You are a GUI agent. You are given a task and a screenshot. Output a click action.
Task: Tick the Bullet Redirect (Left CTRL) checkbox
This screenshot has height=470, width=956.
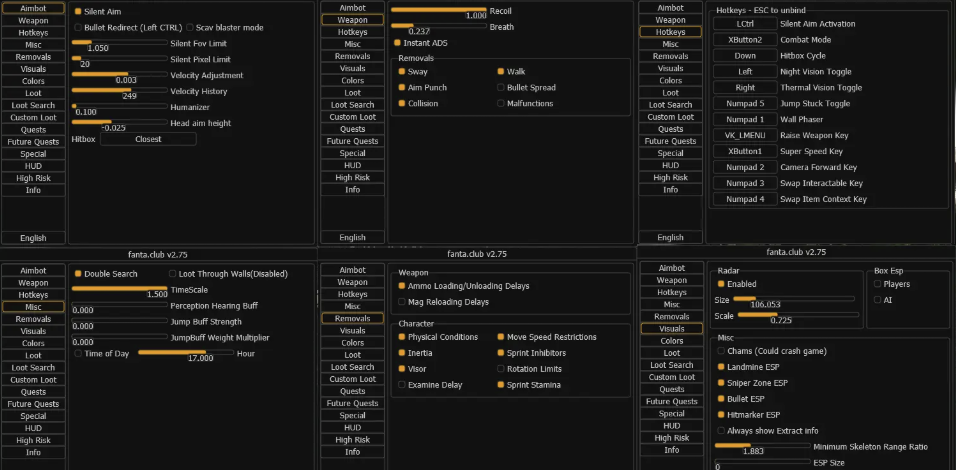[x=78, y=27]
